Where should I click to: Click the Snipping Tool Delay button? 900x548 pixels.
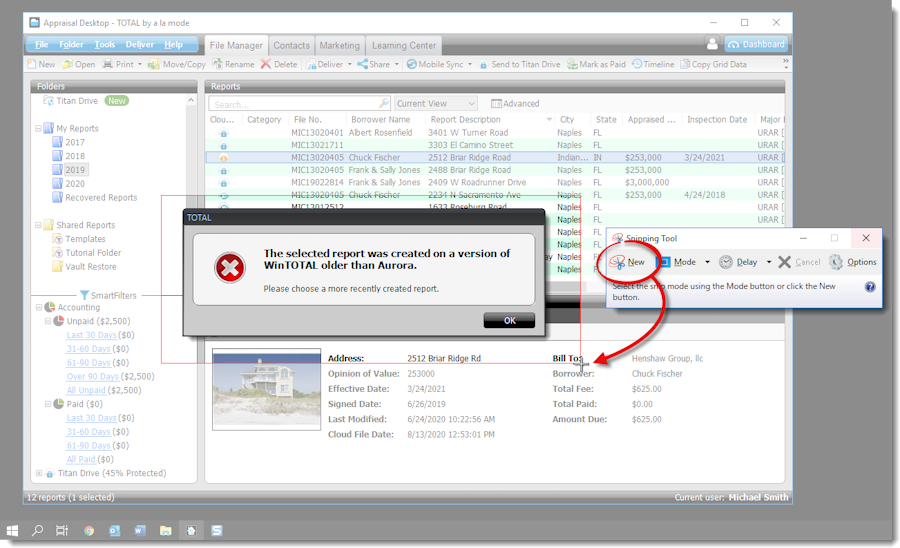coord(739,262)
